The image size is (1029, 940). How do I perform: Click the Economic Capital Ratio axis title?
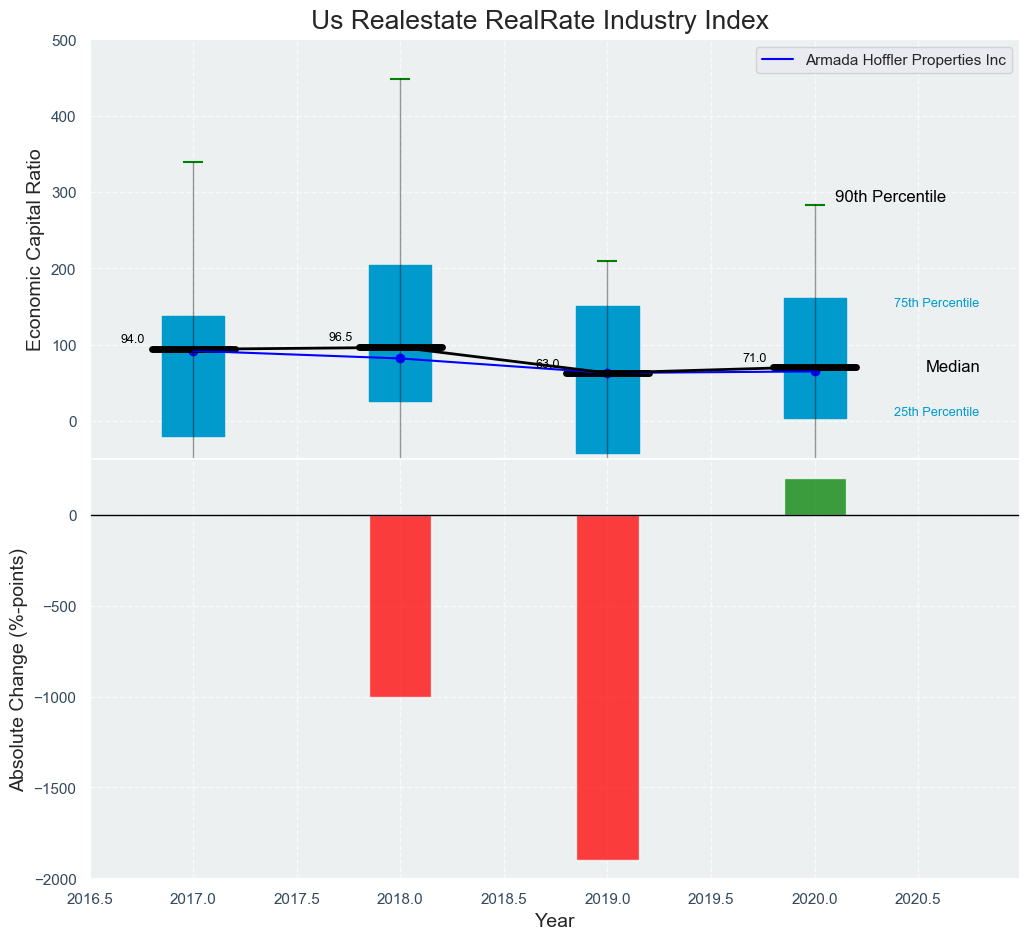pyautogui.click(x=34, y=250)
